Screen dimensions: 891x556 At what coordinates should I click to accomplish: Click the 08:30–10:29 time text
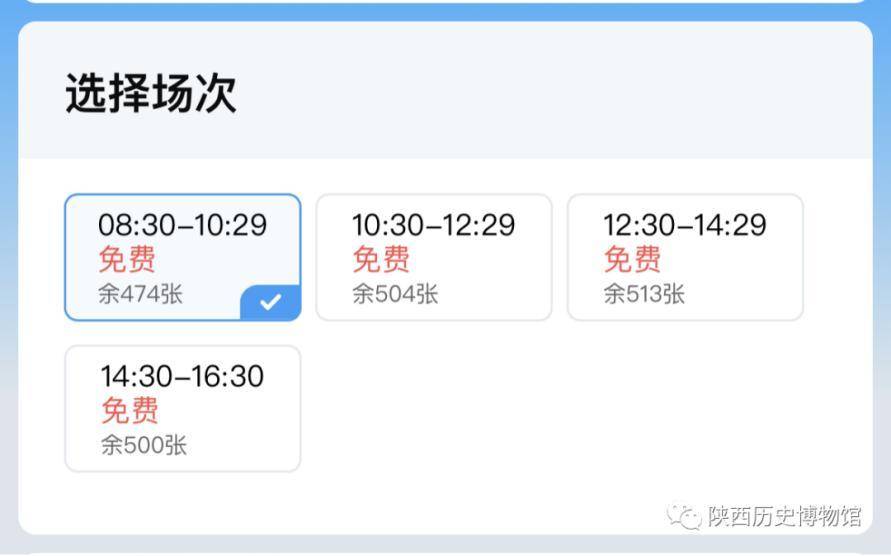pyautogui.click(x=182, y=225)
